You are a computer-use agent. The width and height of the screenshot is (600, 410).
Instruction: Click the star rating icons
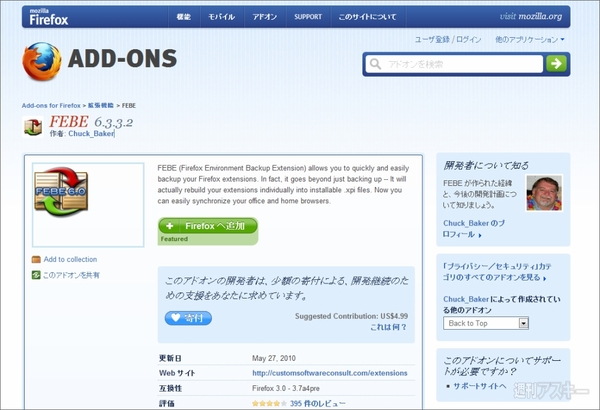pos(269,403)
